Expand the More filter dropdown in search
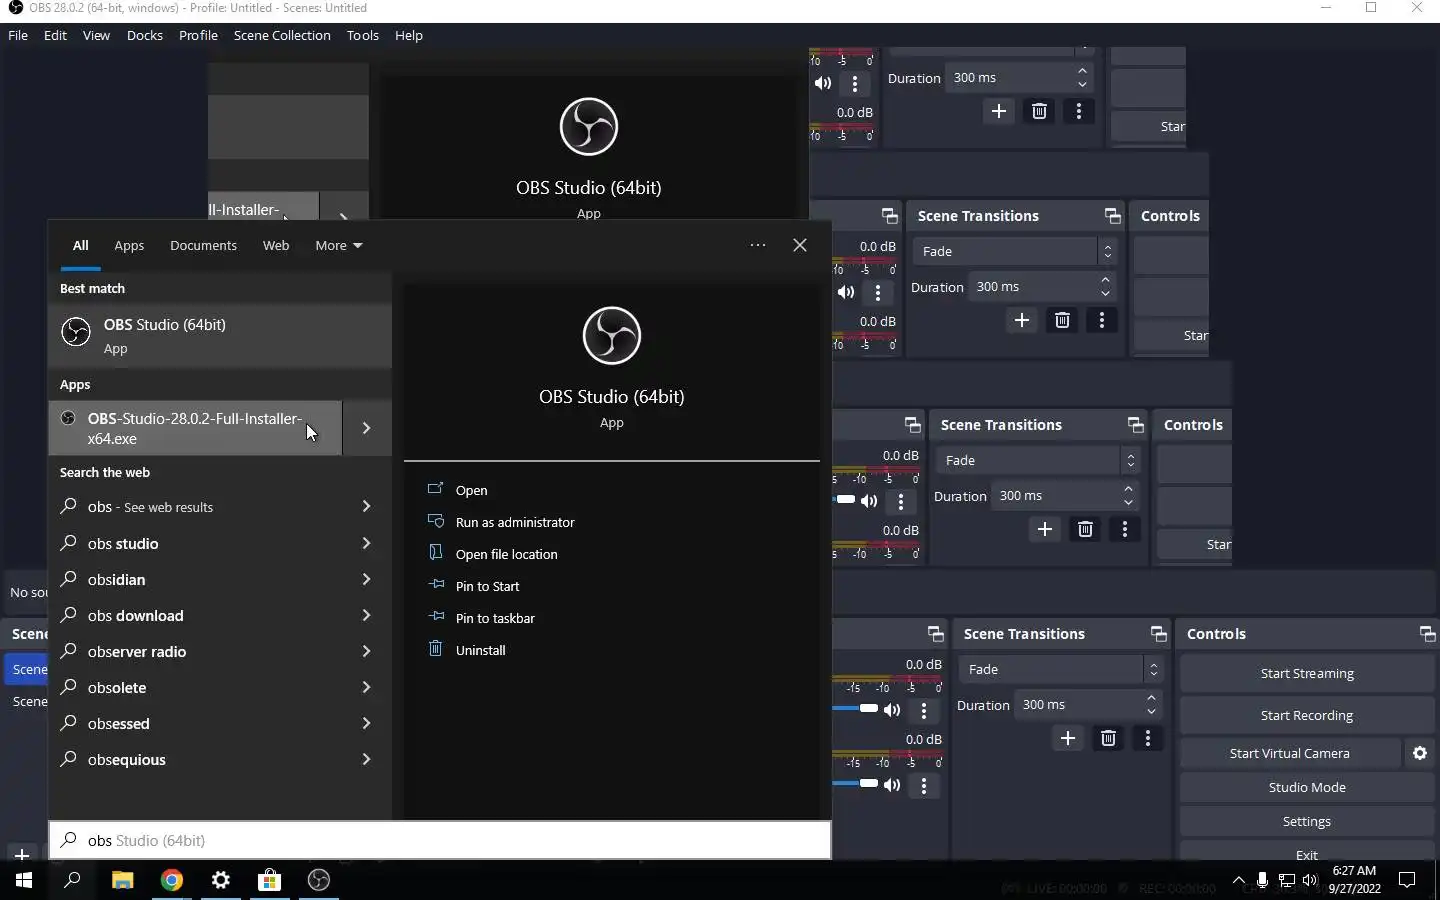The width and height of the screenshot is (1440, 900). (339, 245)
